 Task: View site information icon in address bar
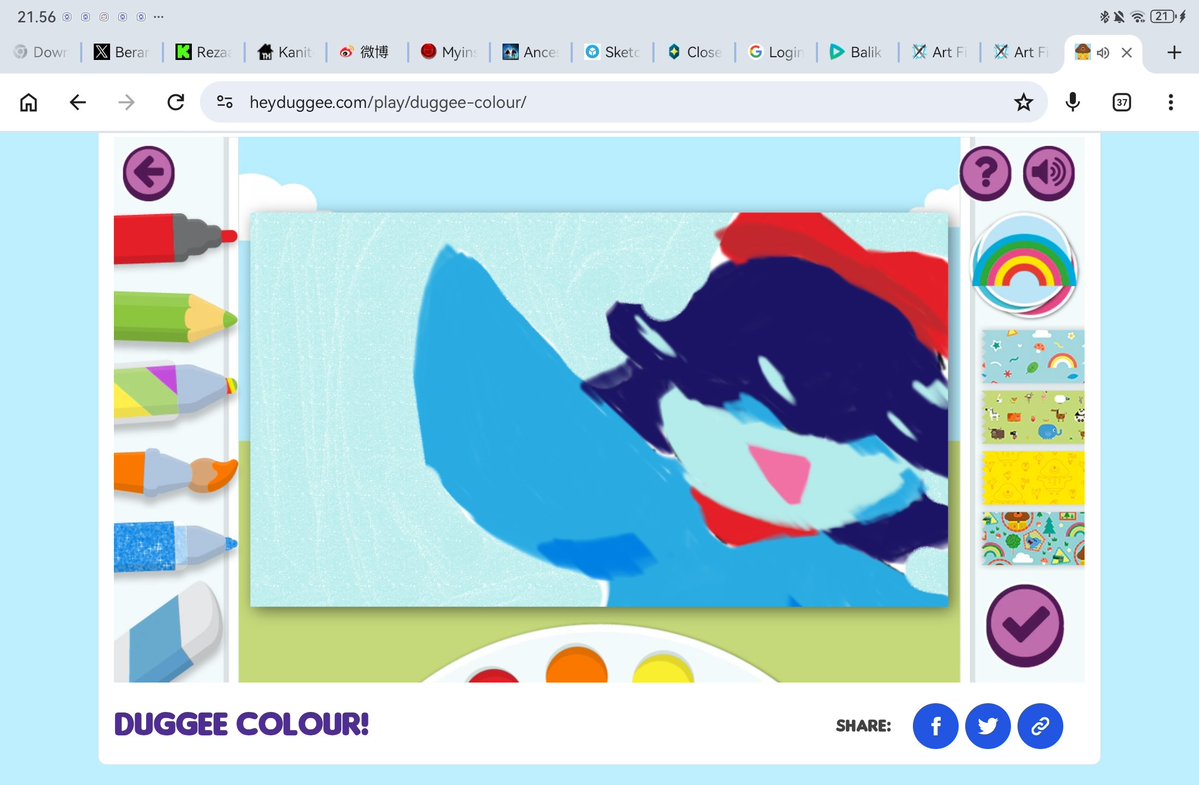[225, 102]
